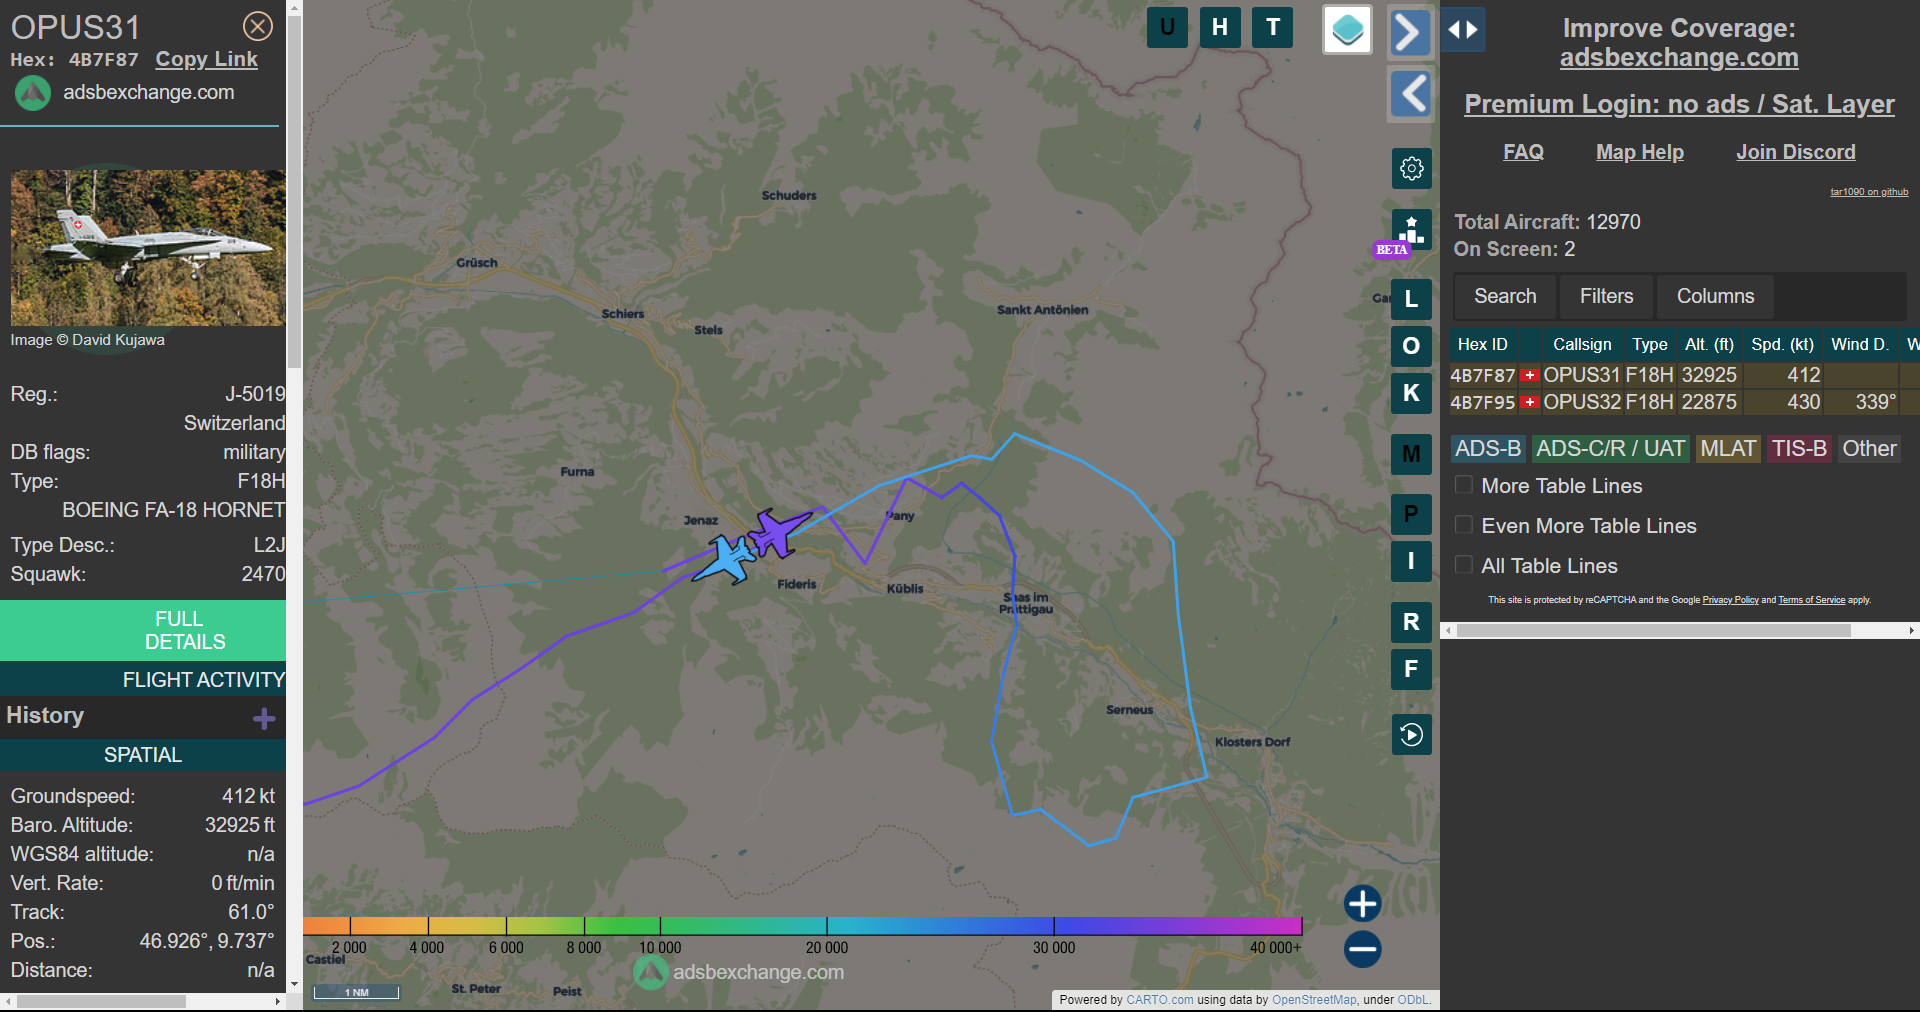Open the CARTO.com attribution link

(1159, 999)
